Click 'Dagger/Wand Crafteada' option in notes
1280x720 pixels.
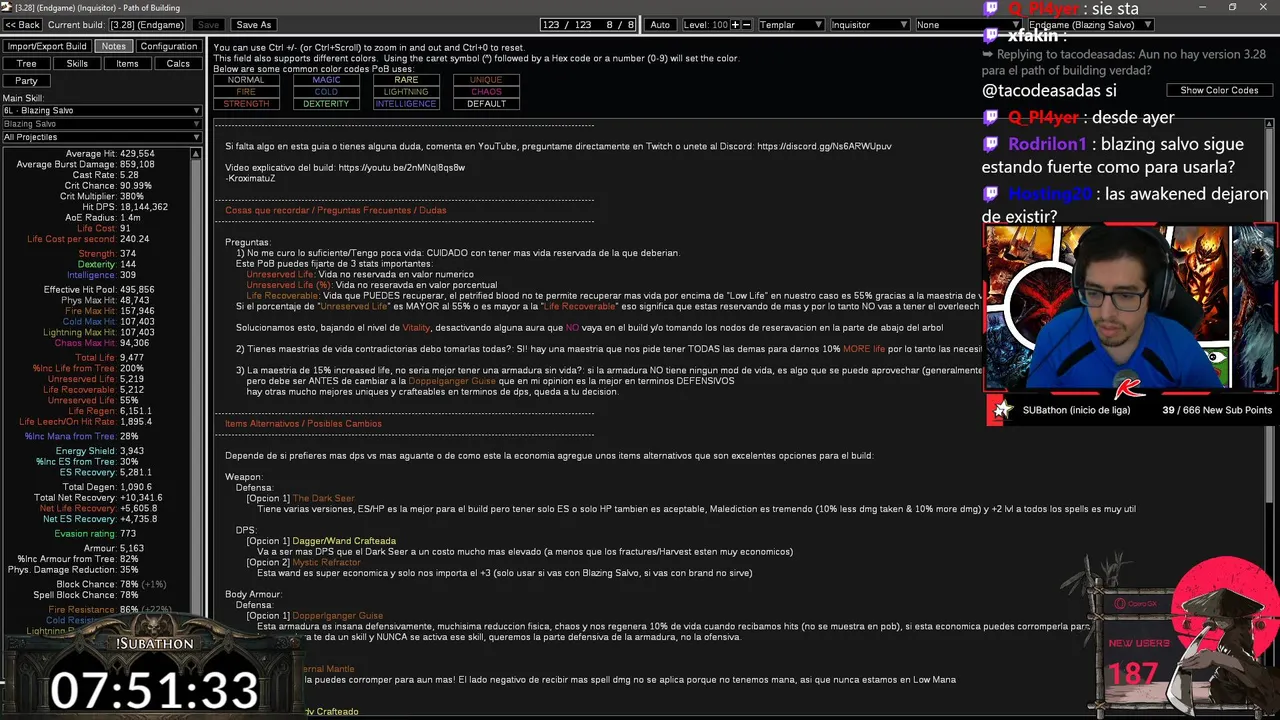point(343,541)
